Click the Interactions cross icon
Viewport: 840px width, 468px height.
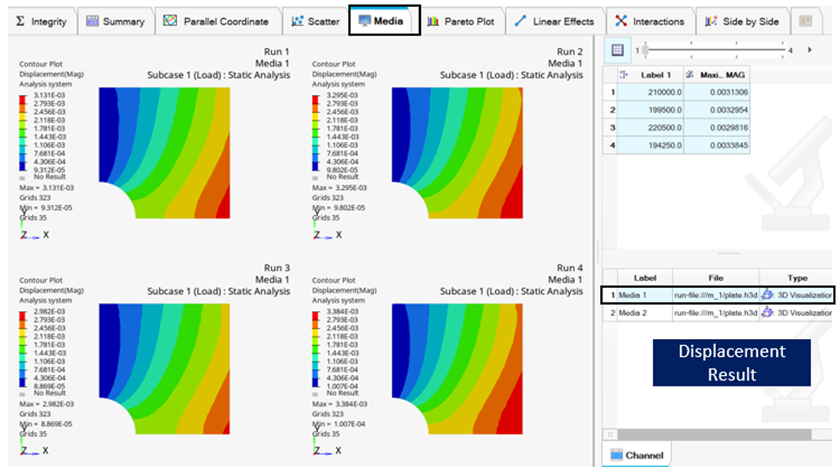621,21
